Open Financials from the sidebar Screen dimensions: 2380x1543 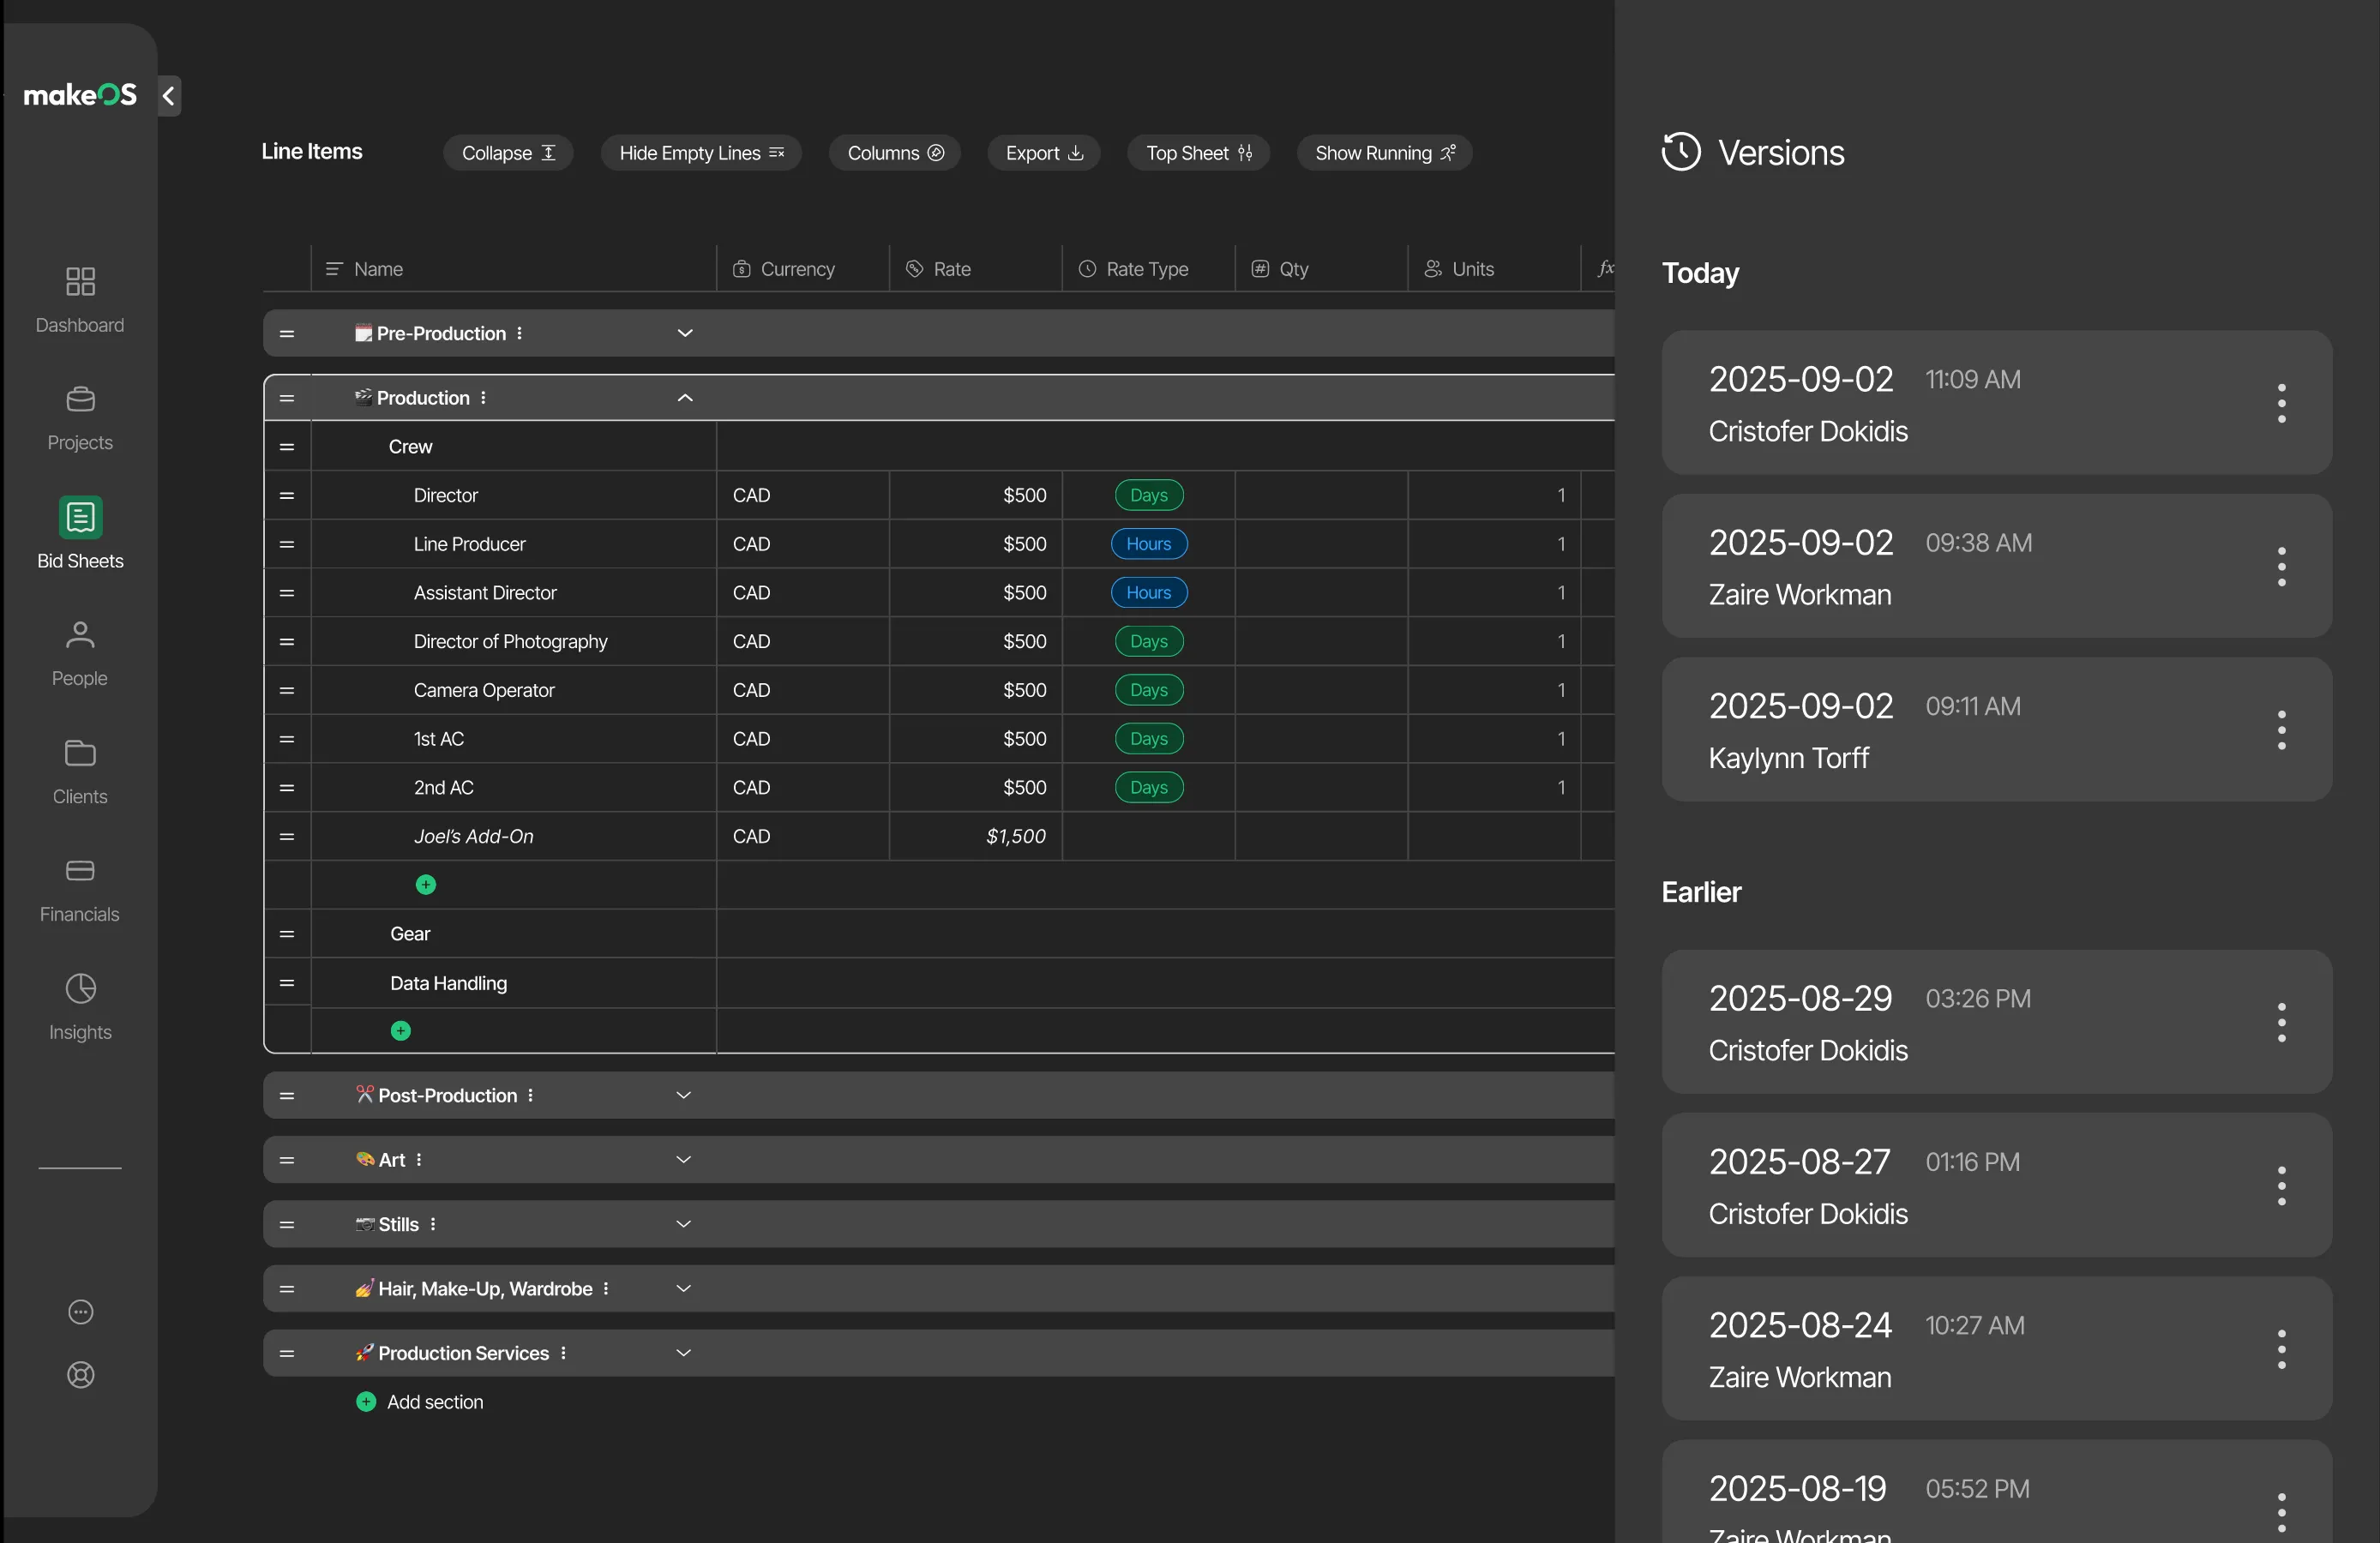tap(80, 890)
